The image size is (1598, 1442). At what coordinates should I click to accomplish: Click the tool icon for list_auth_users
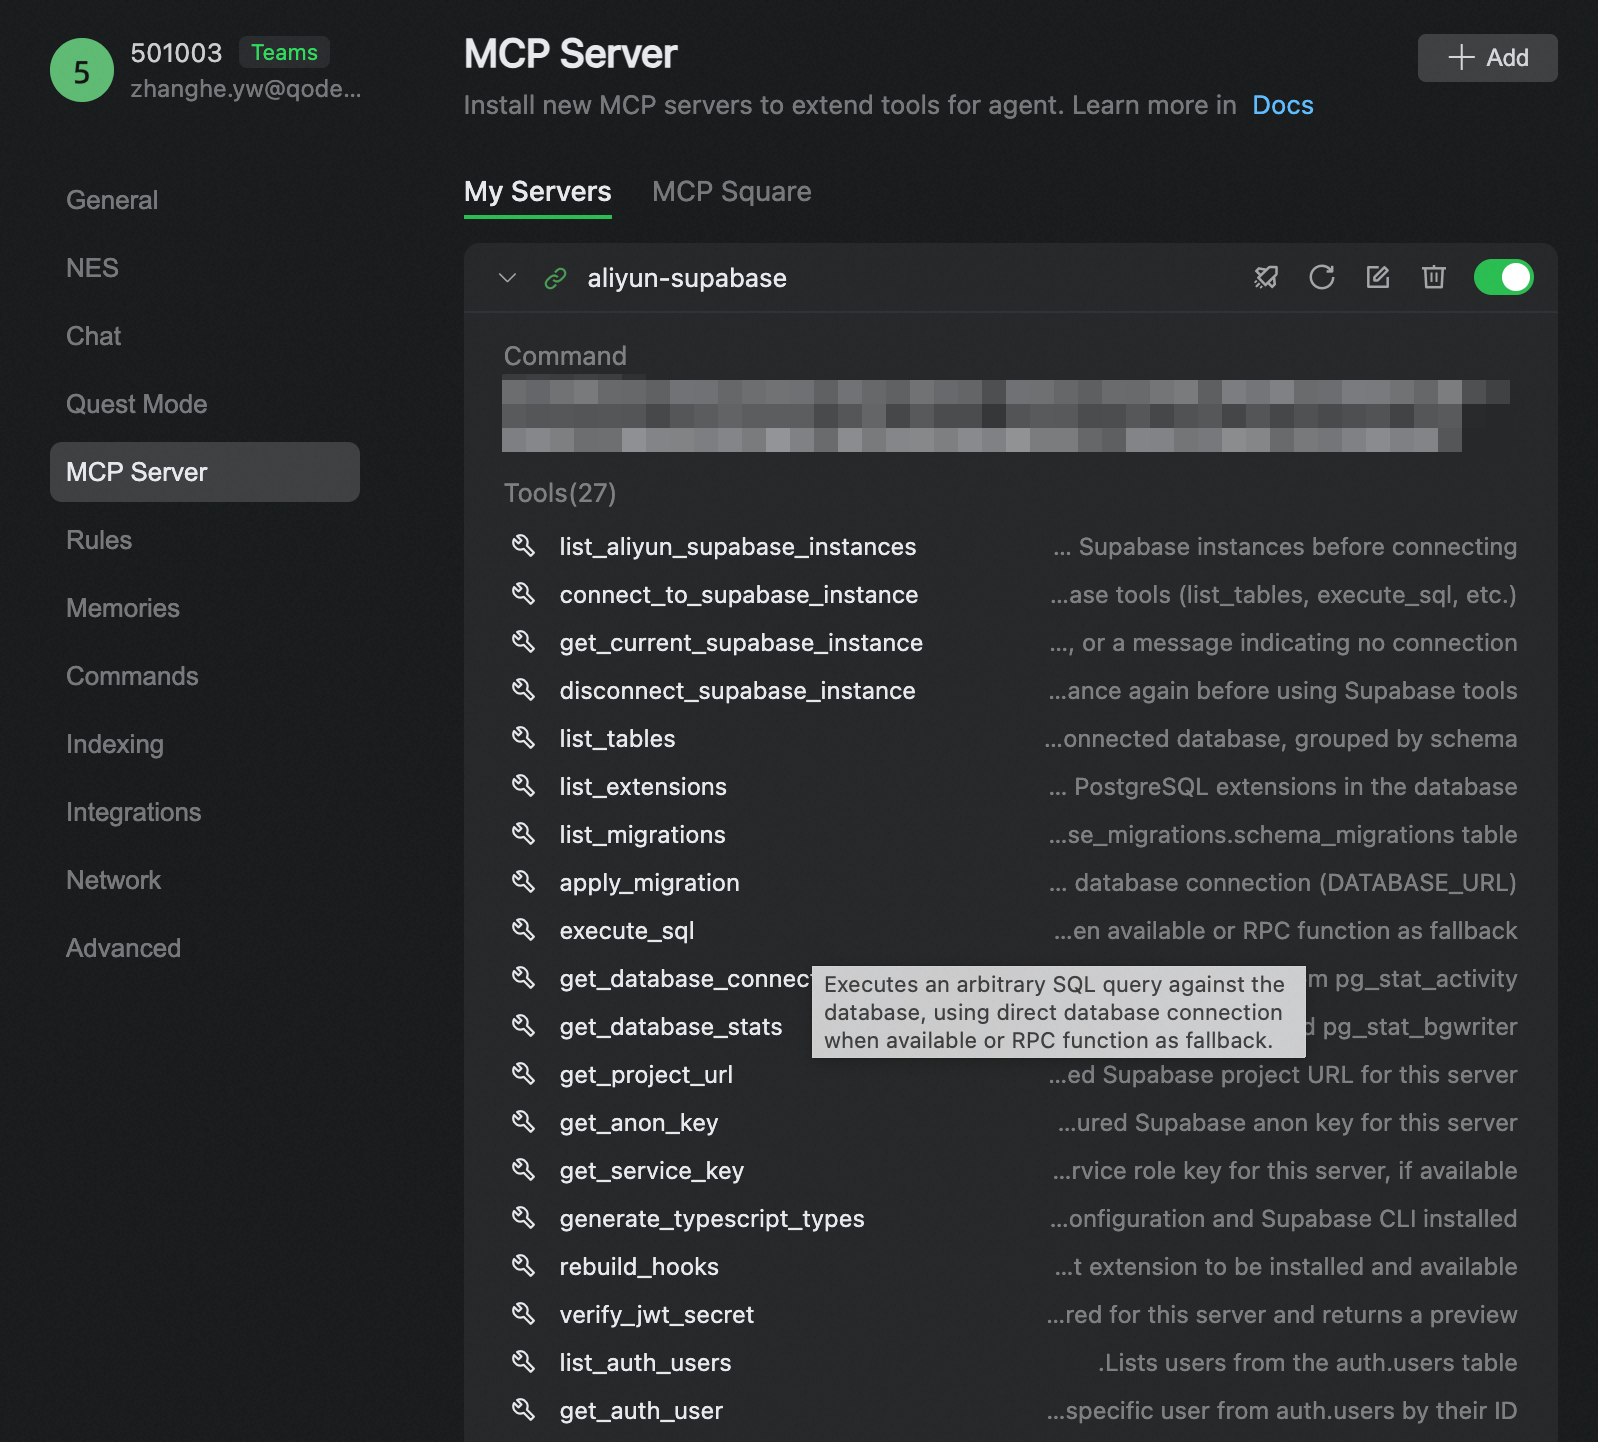(x=523, y=1361)
